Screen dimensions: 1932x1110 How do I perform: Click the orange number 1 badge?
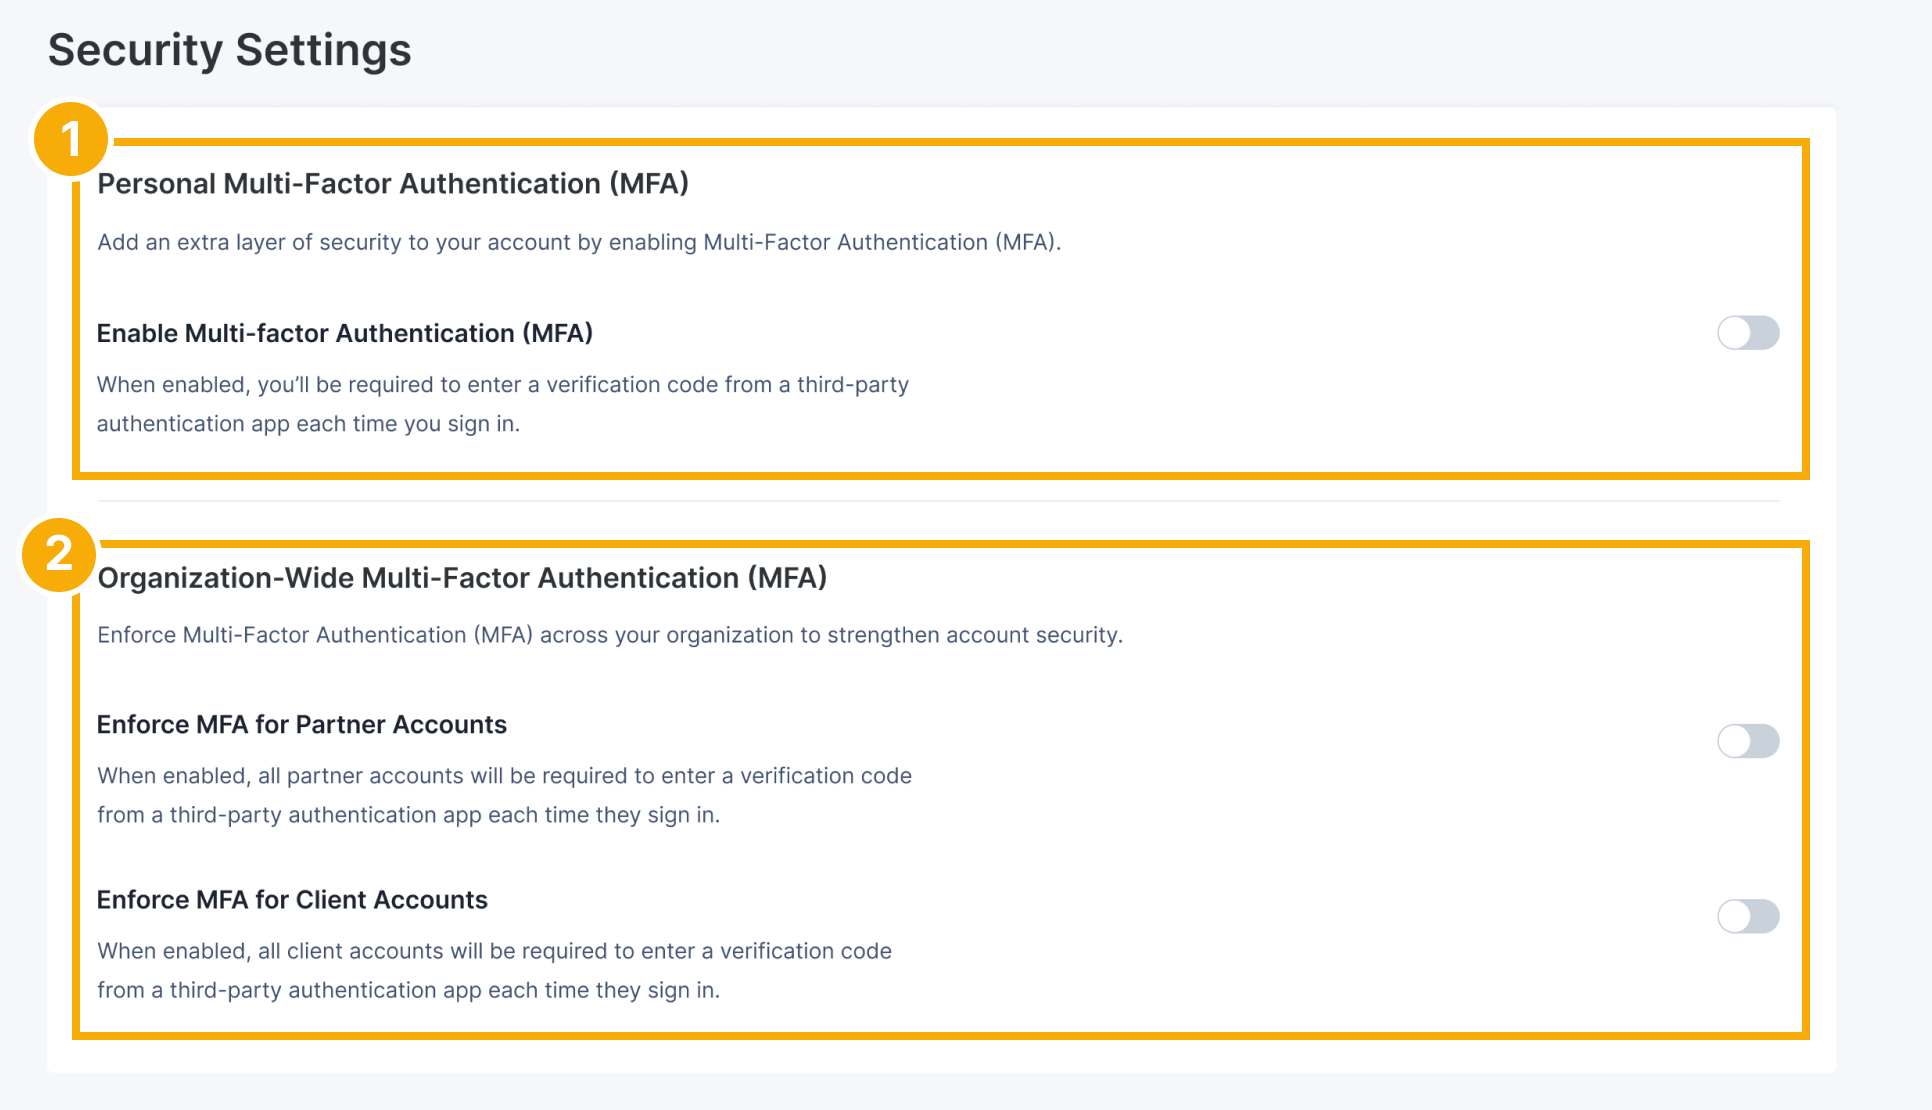pyautogui.click(x=70, y=139)
